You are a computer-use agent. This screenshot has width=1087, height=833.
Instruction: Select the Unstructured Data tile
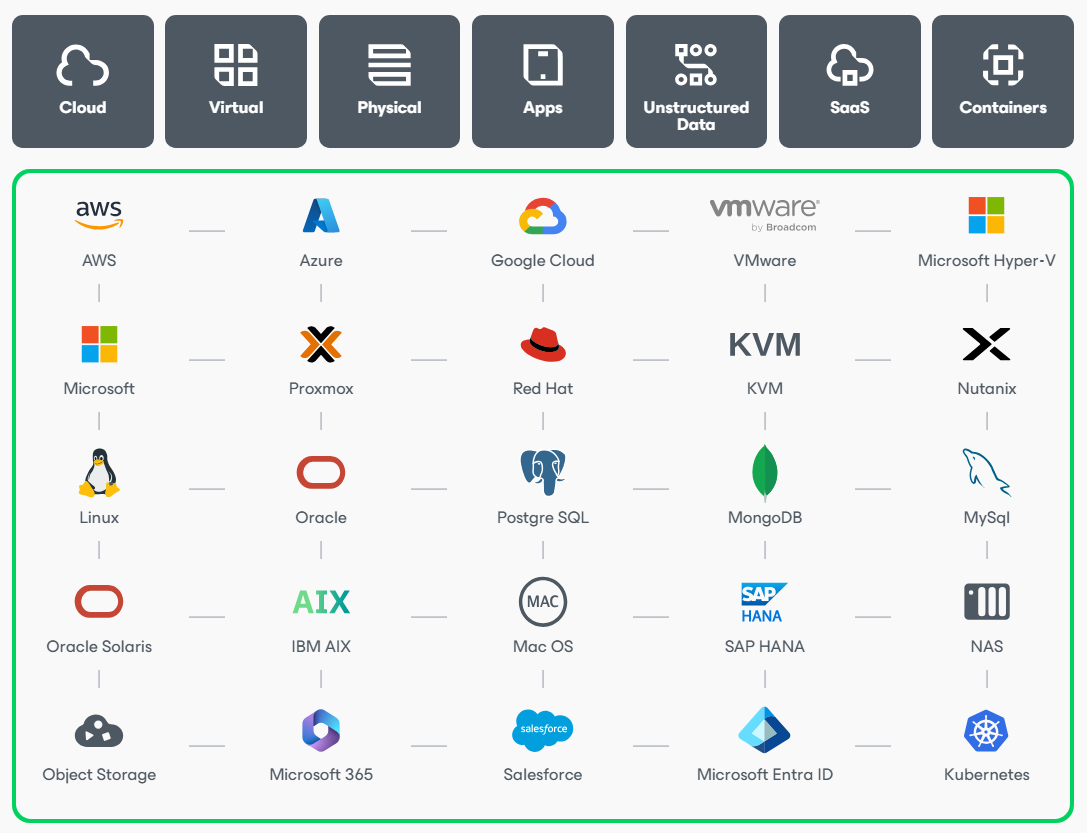coord(696,80)
